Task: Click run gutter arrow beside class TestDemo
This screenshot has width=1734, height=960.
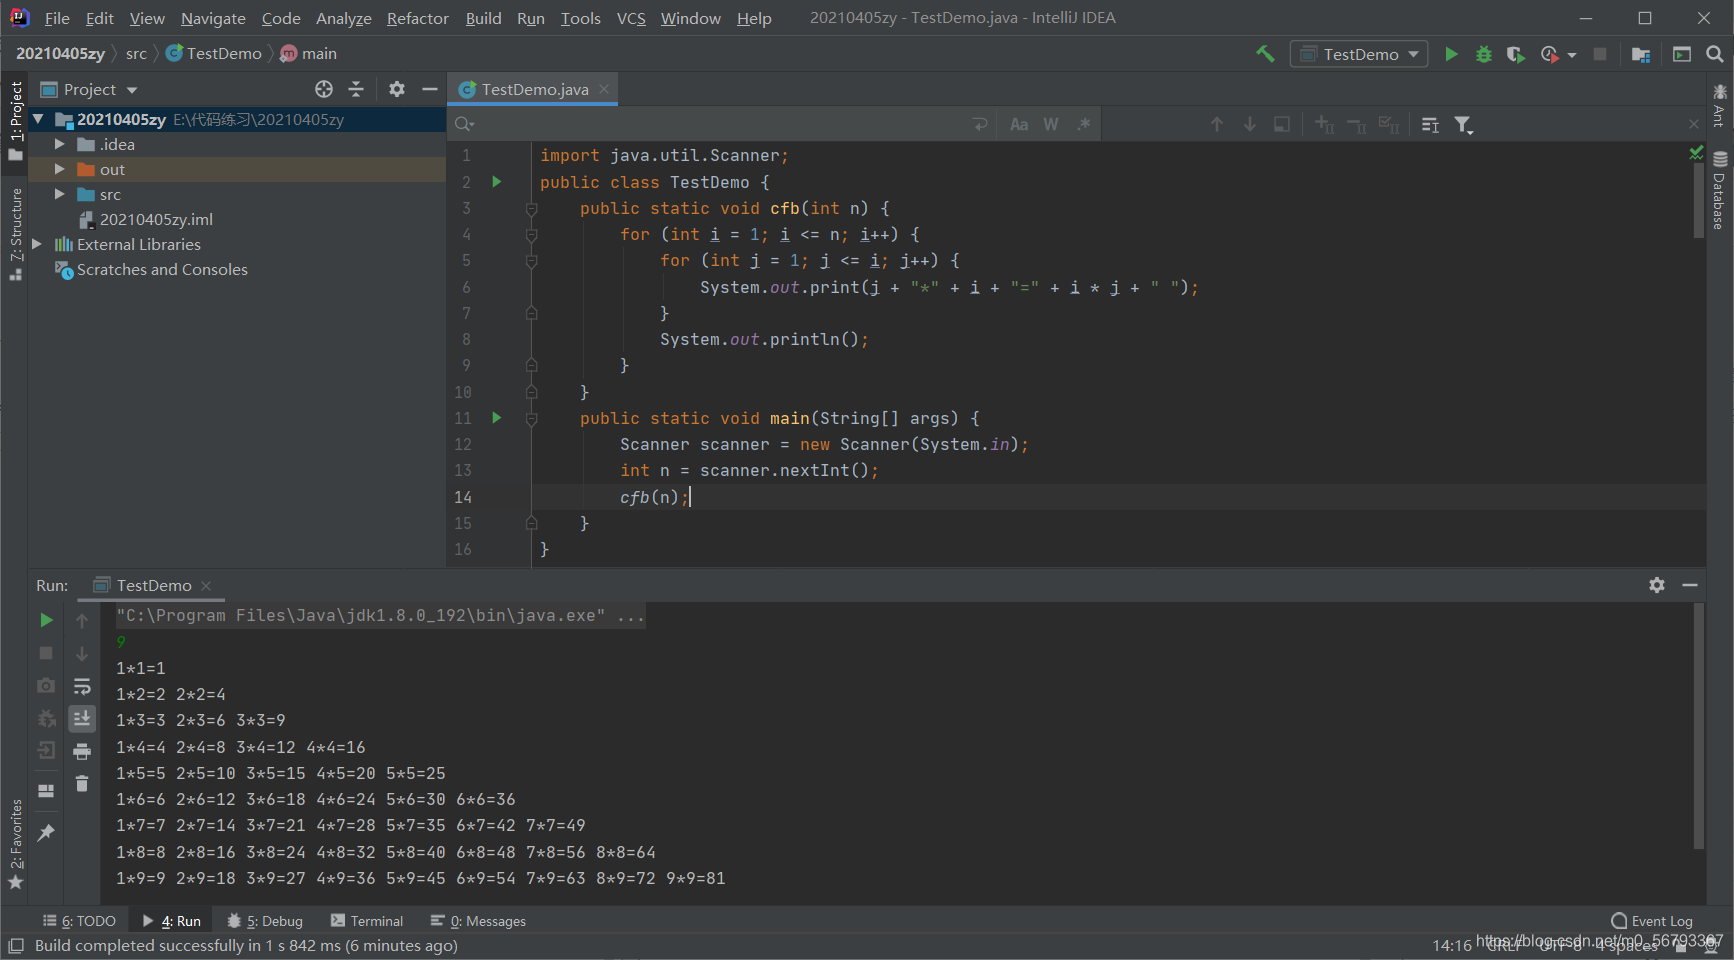Action: [496, 182]
